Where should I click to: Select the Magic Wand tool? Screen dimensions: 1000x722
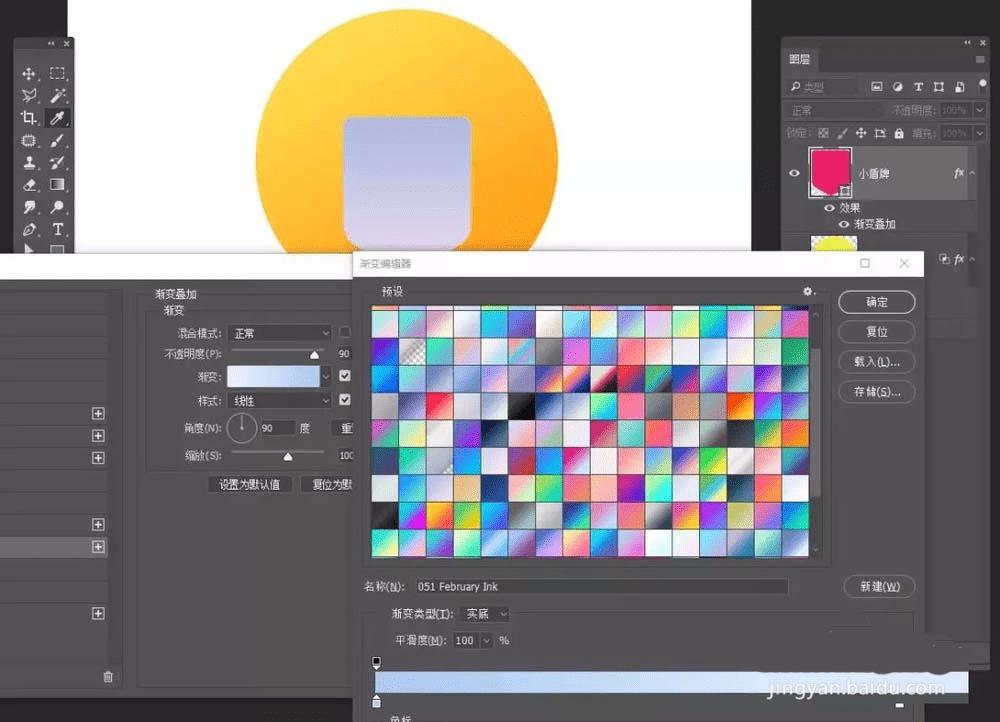(57, 96)
